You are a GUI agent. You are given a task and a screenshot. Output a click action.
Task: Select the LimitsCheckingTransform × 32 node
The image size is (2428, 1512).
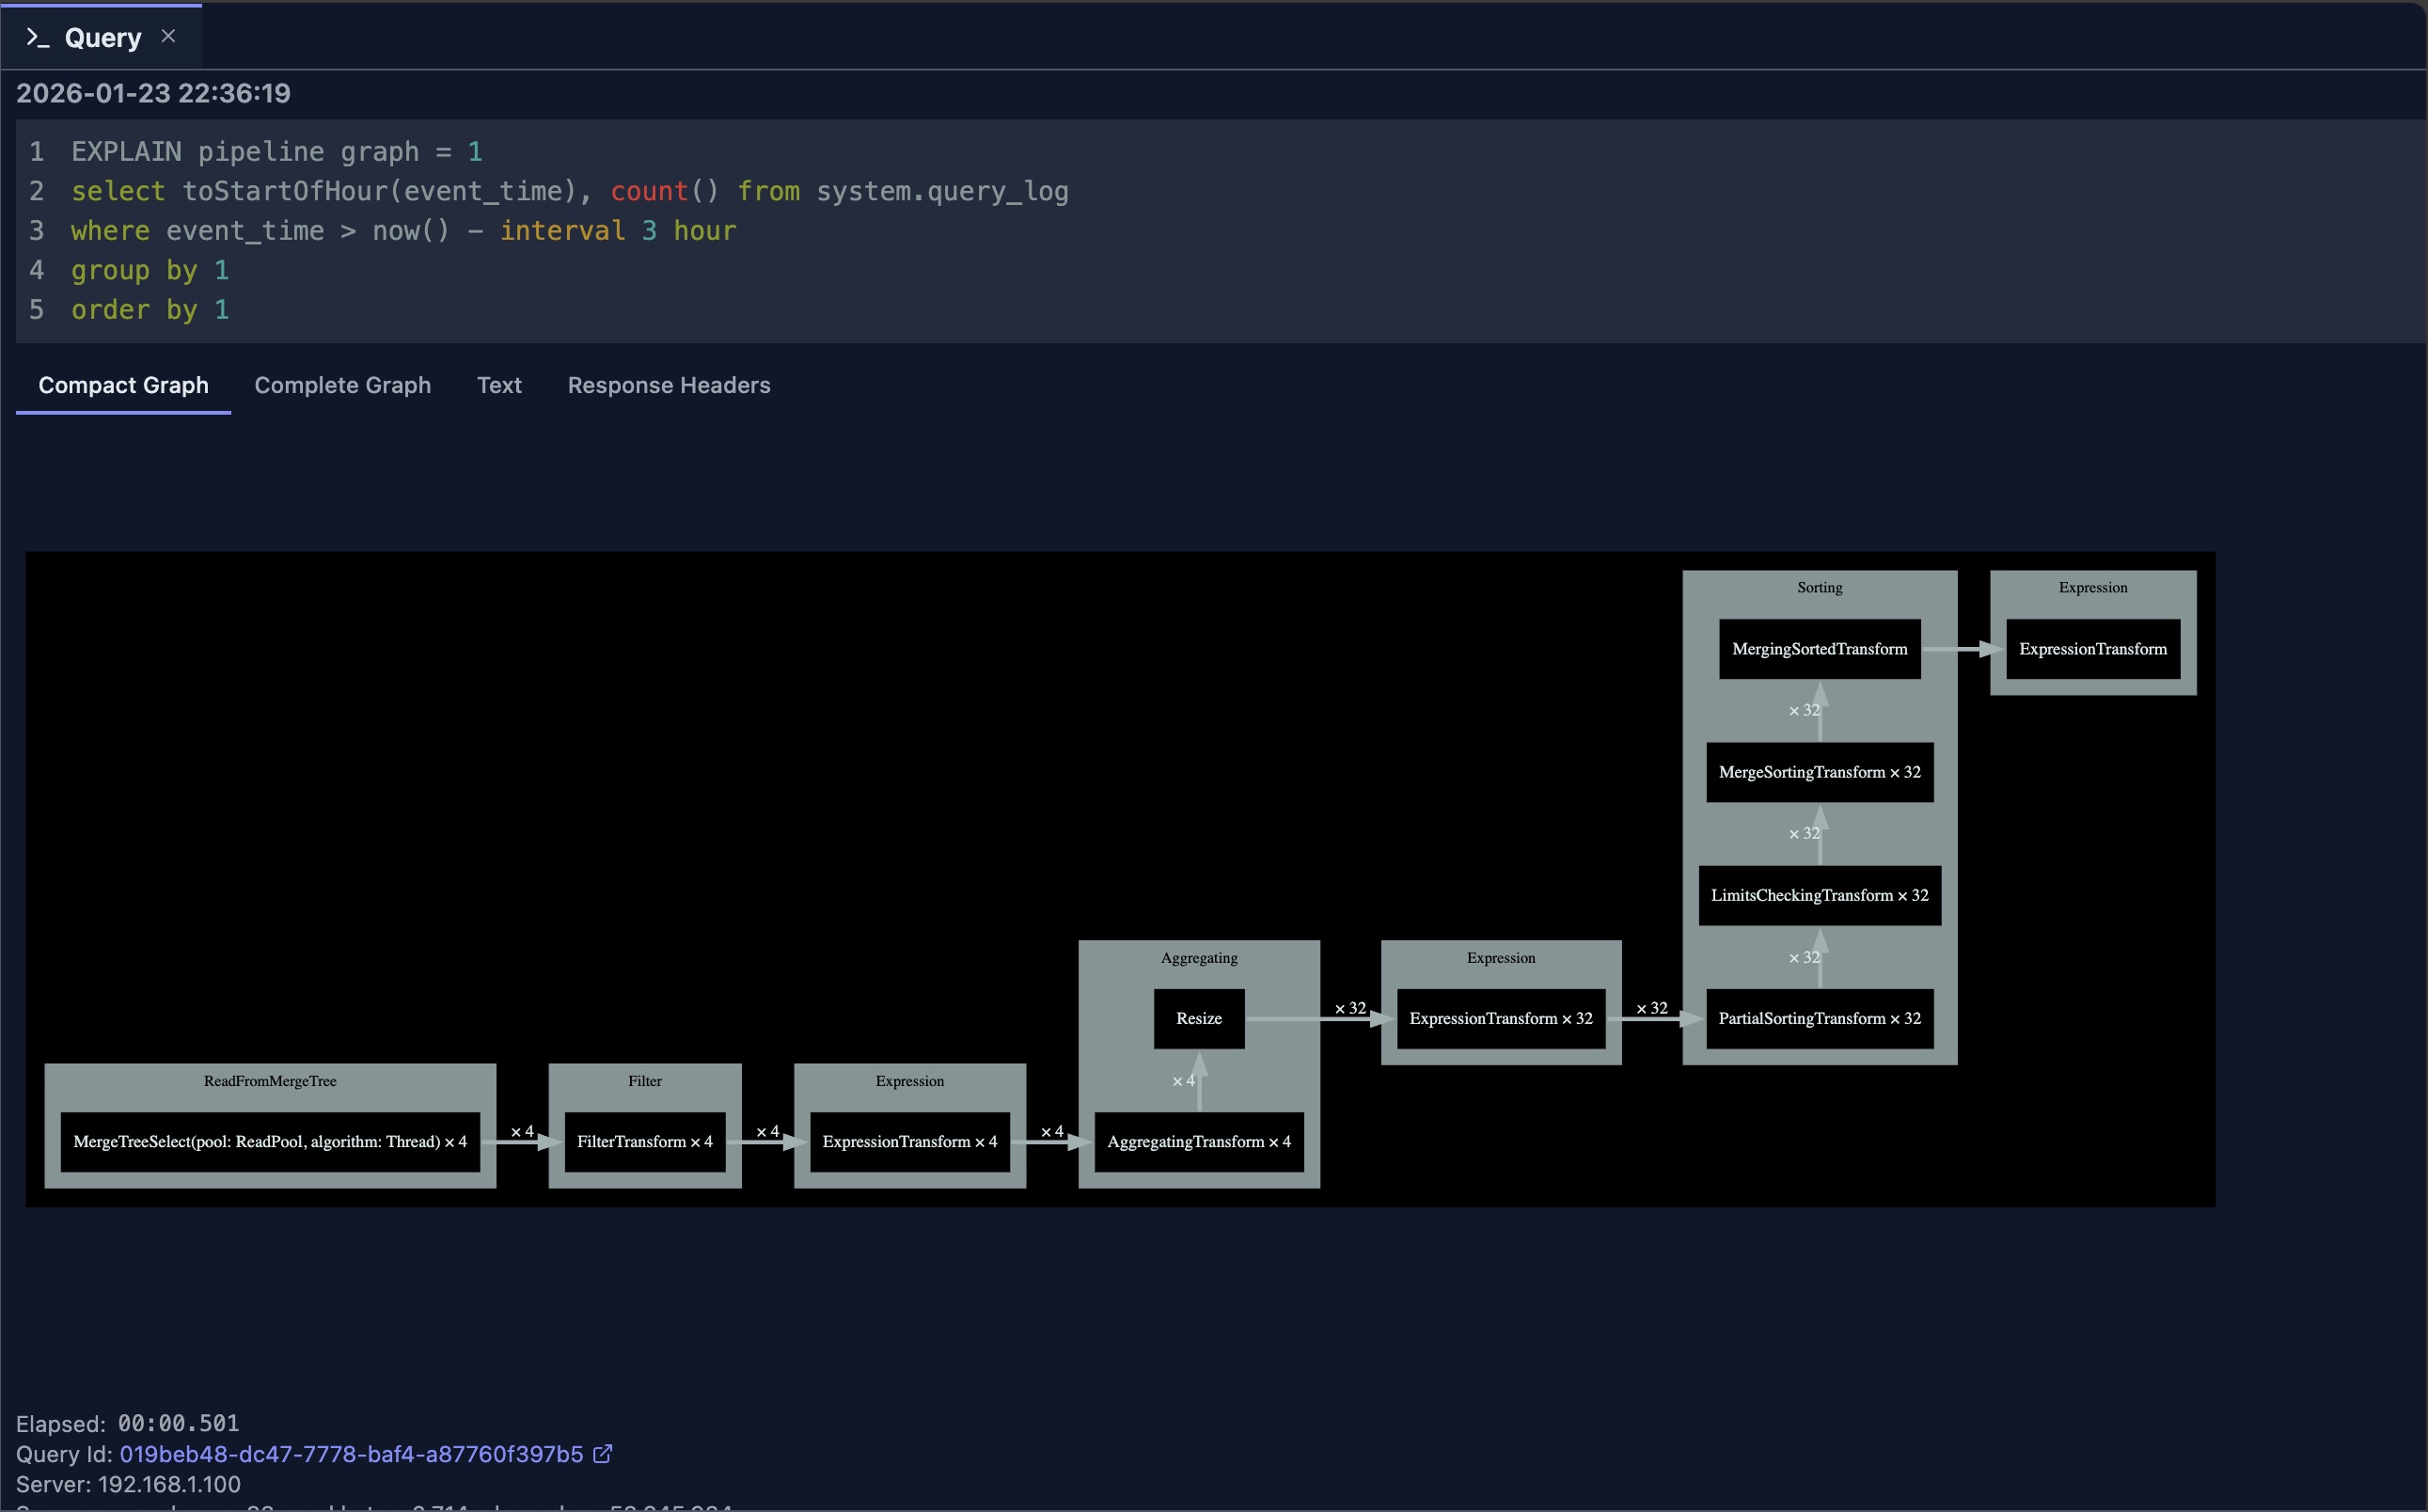[1819, 895]
